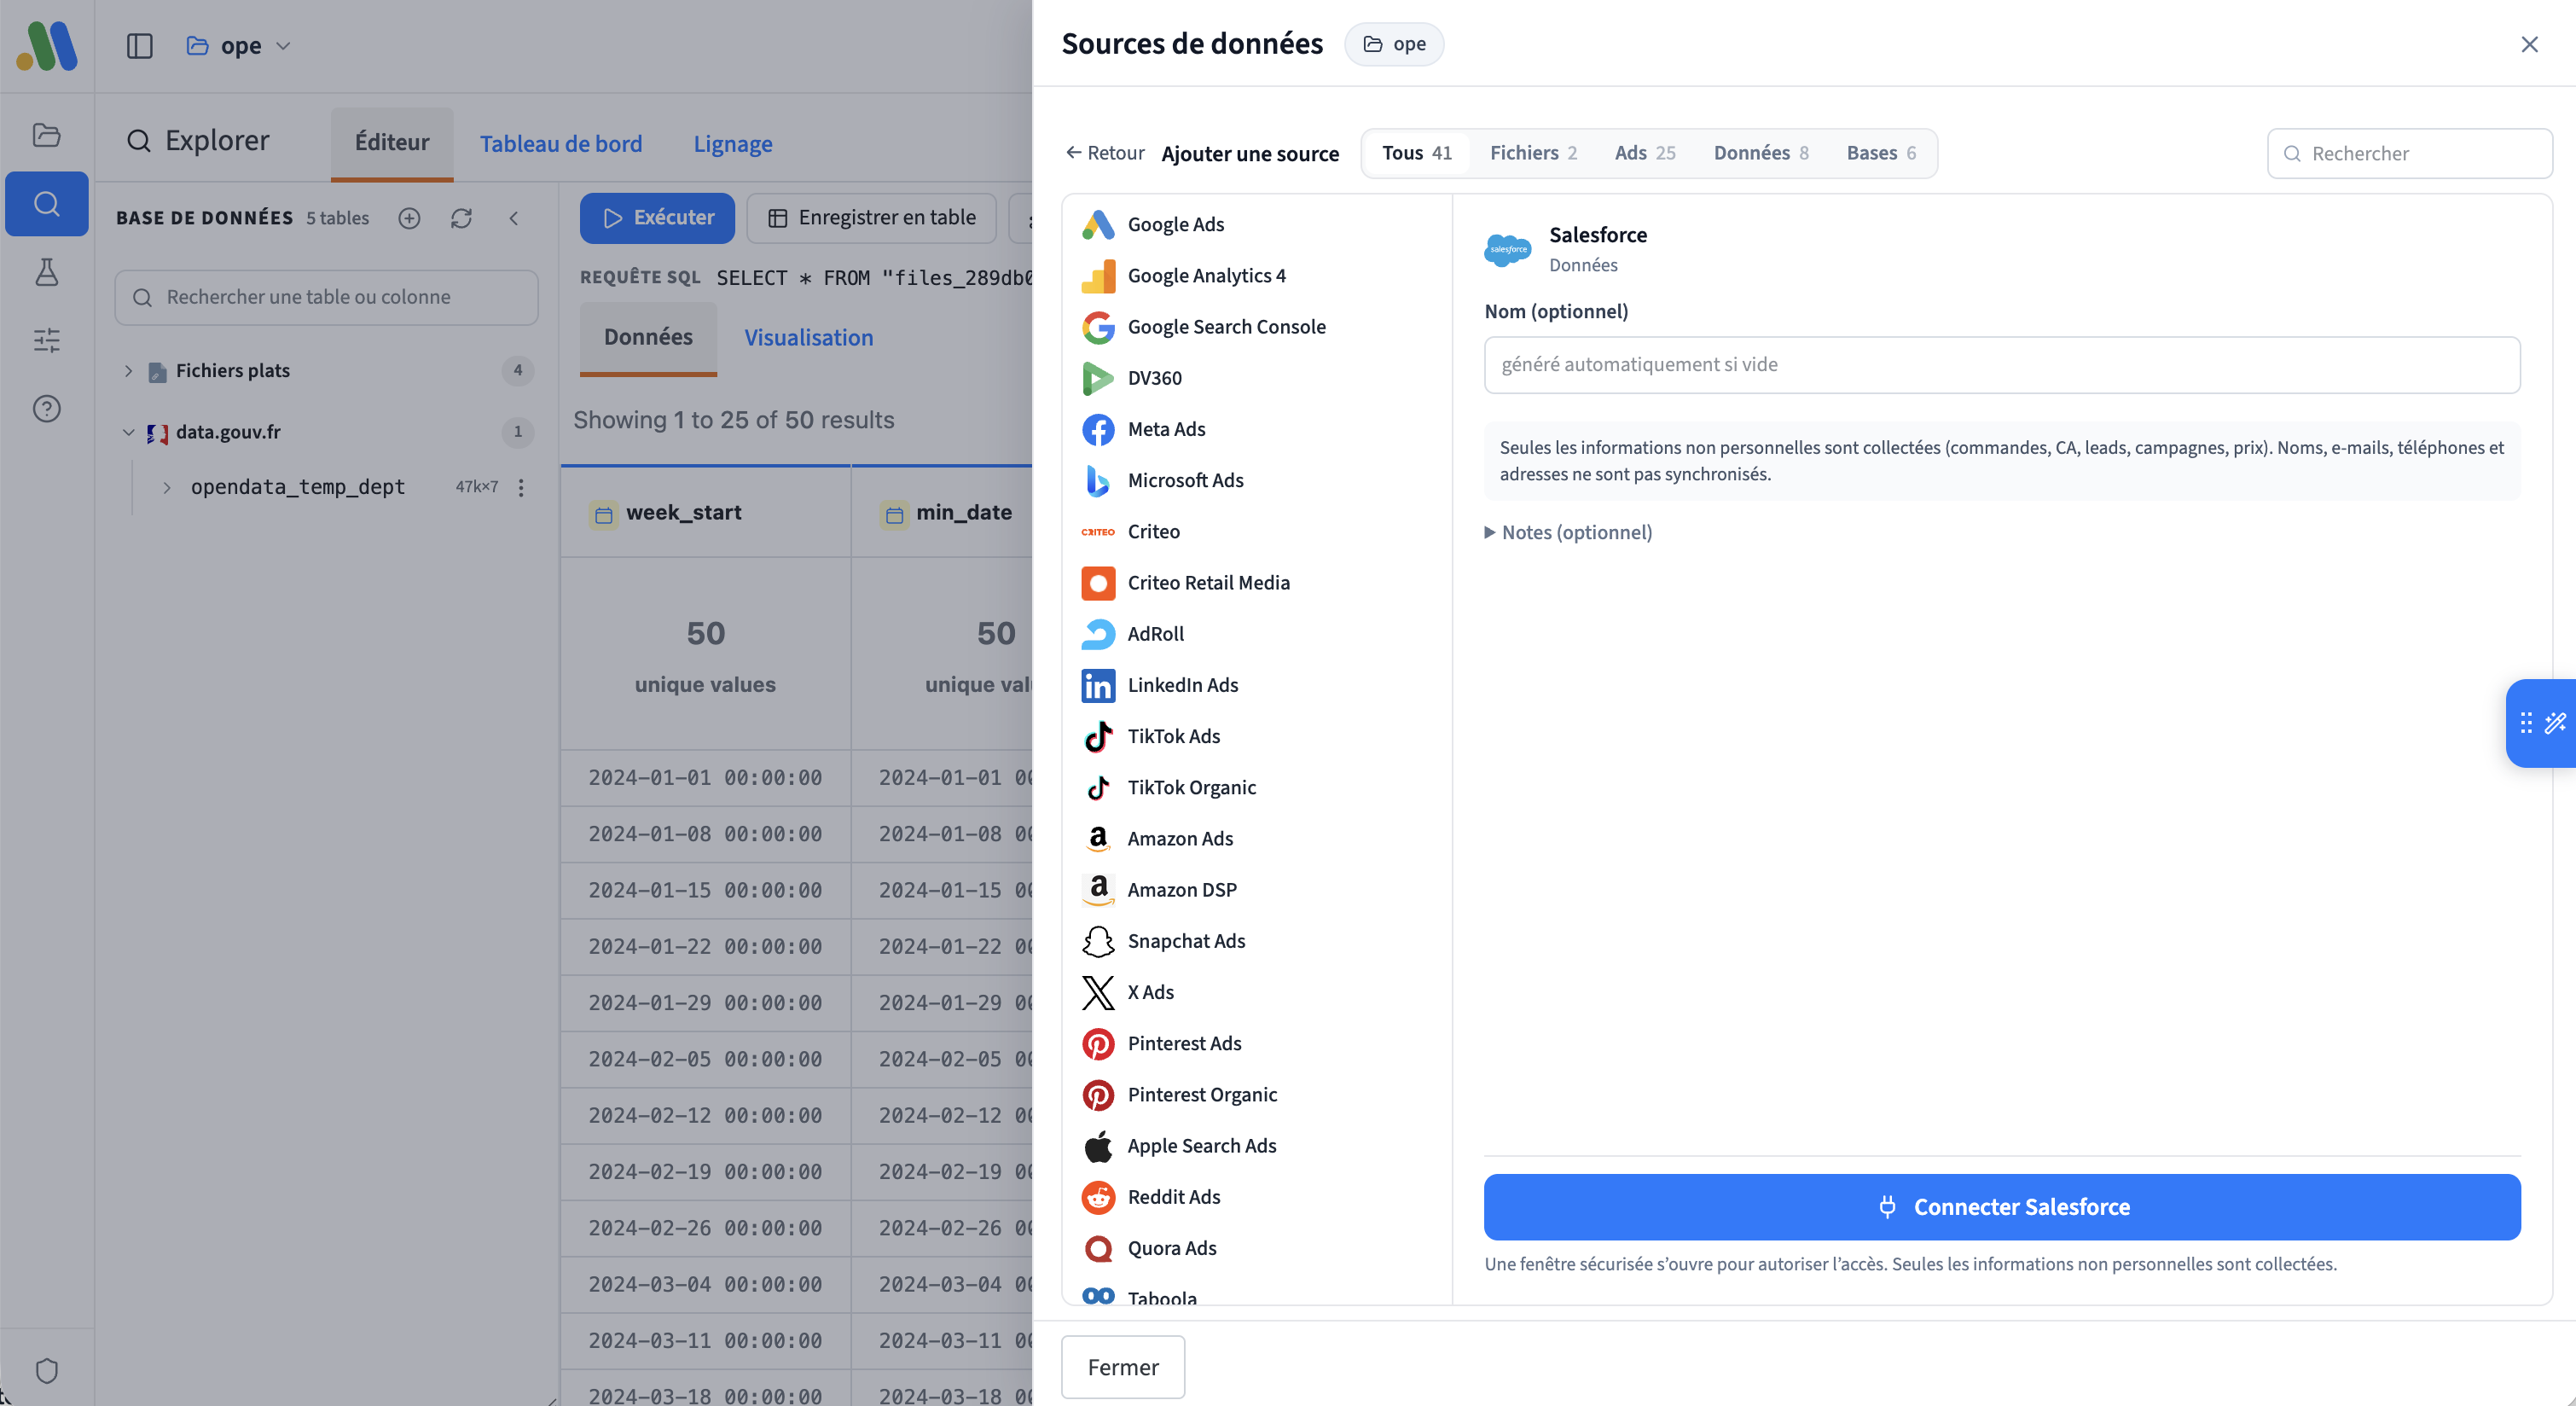Select Amazon DSP source
This screenshot has width=2576, height=1406.
[1257, 890]
